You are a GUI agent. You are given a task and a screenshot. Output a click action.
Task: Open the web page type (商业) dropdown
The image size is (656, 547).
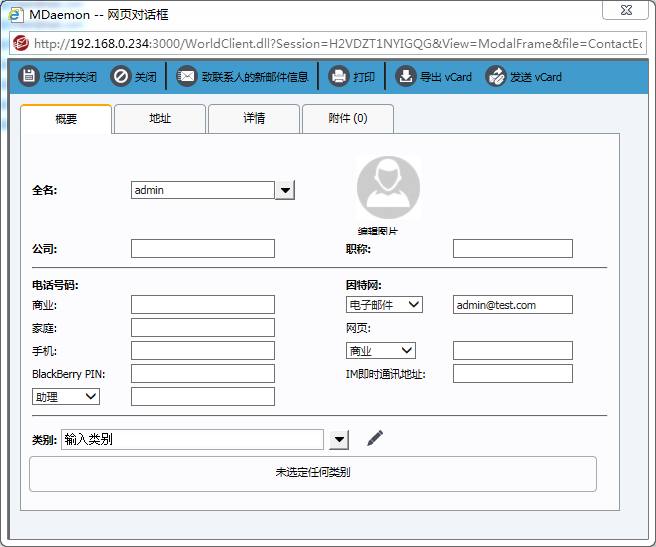tap(381, 350)
